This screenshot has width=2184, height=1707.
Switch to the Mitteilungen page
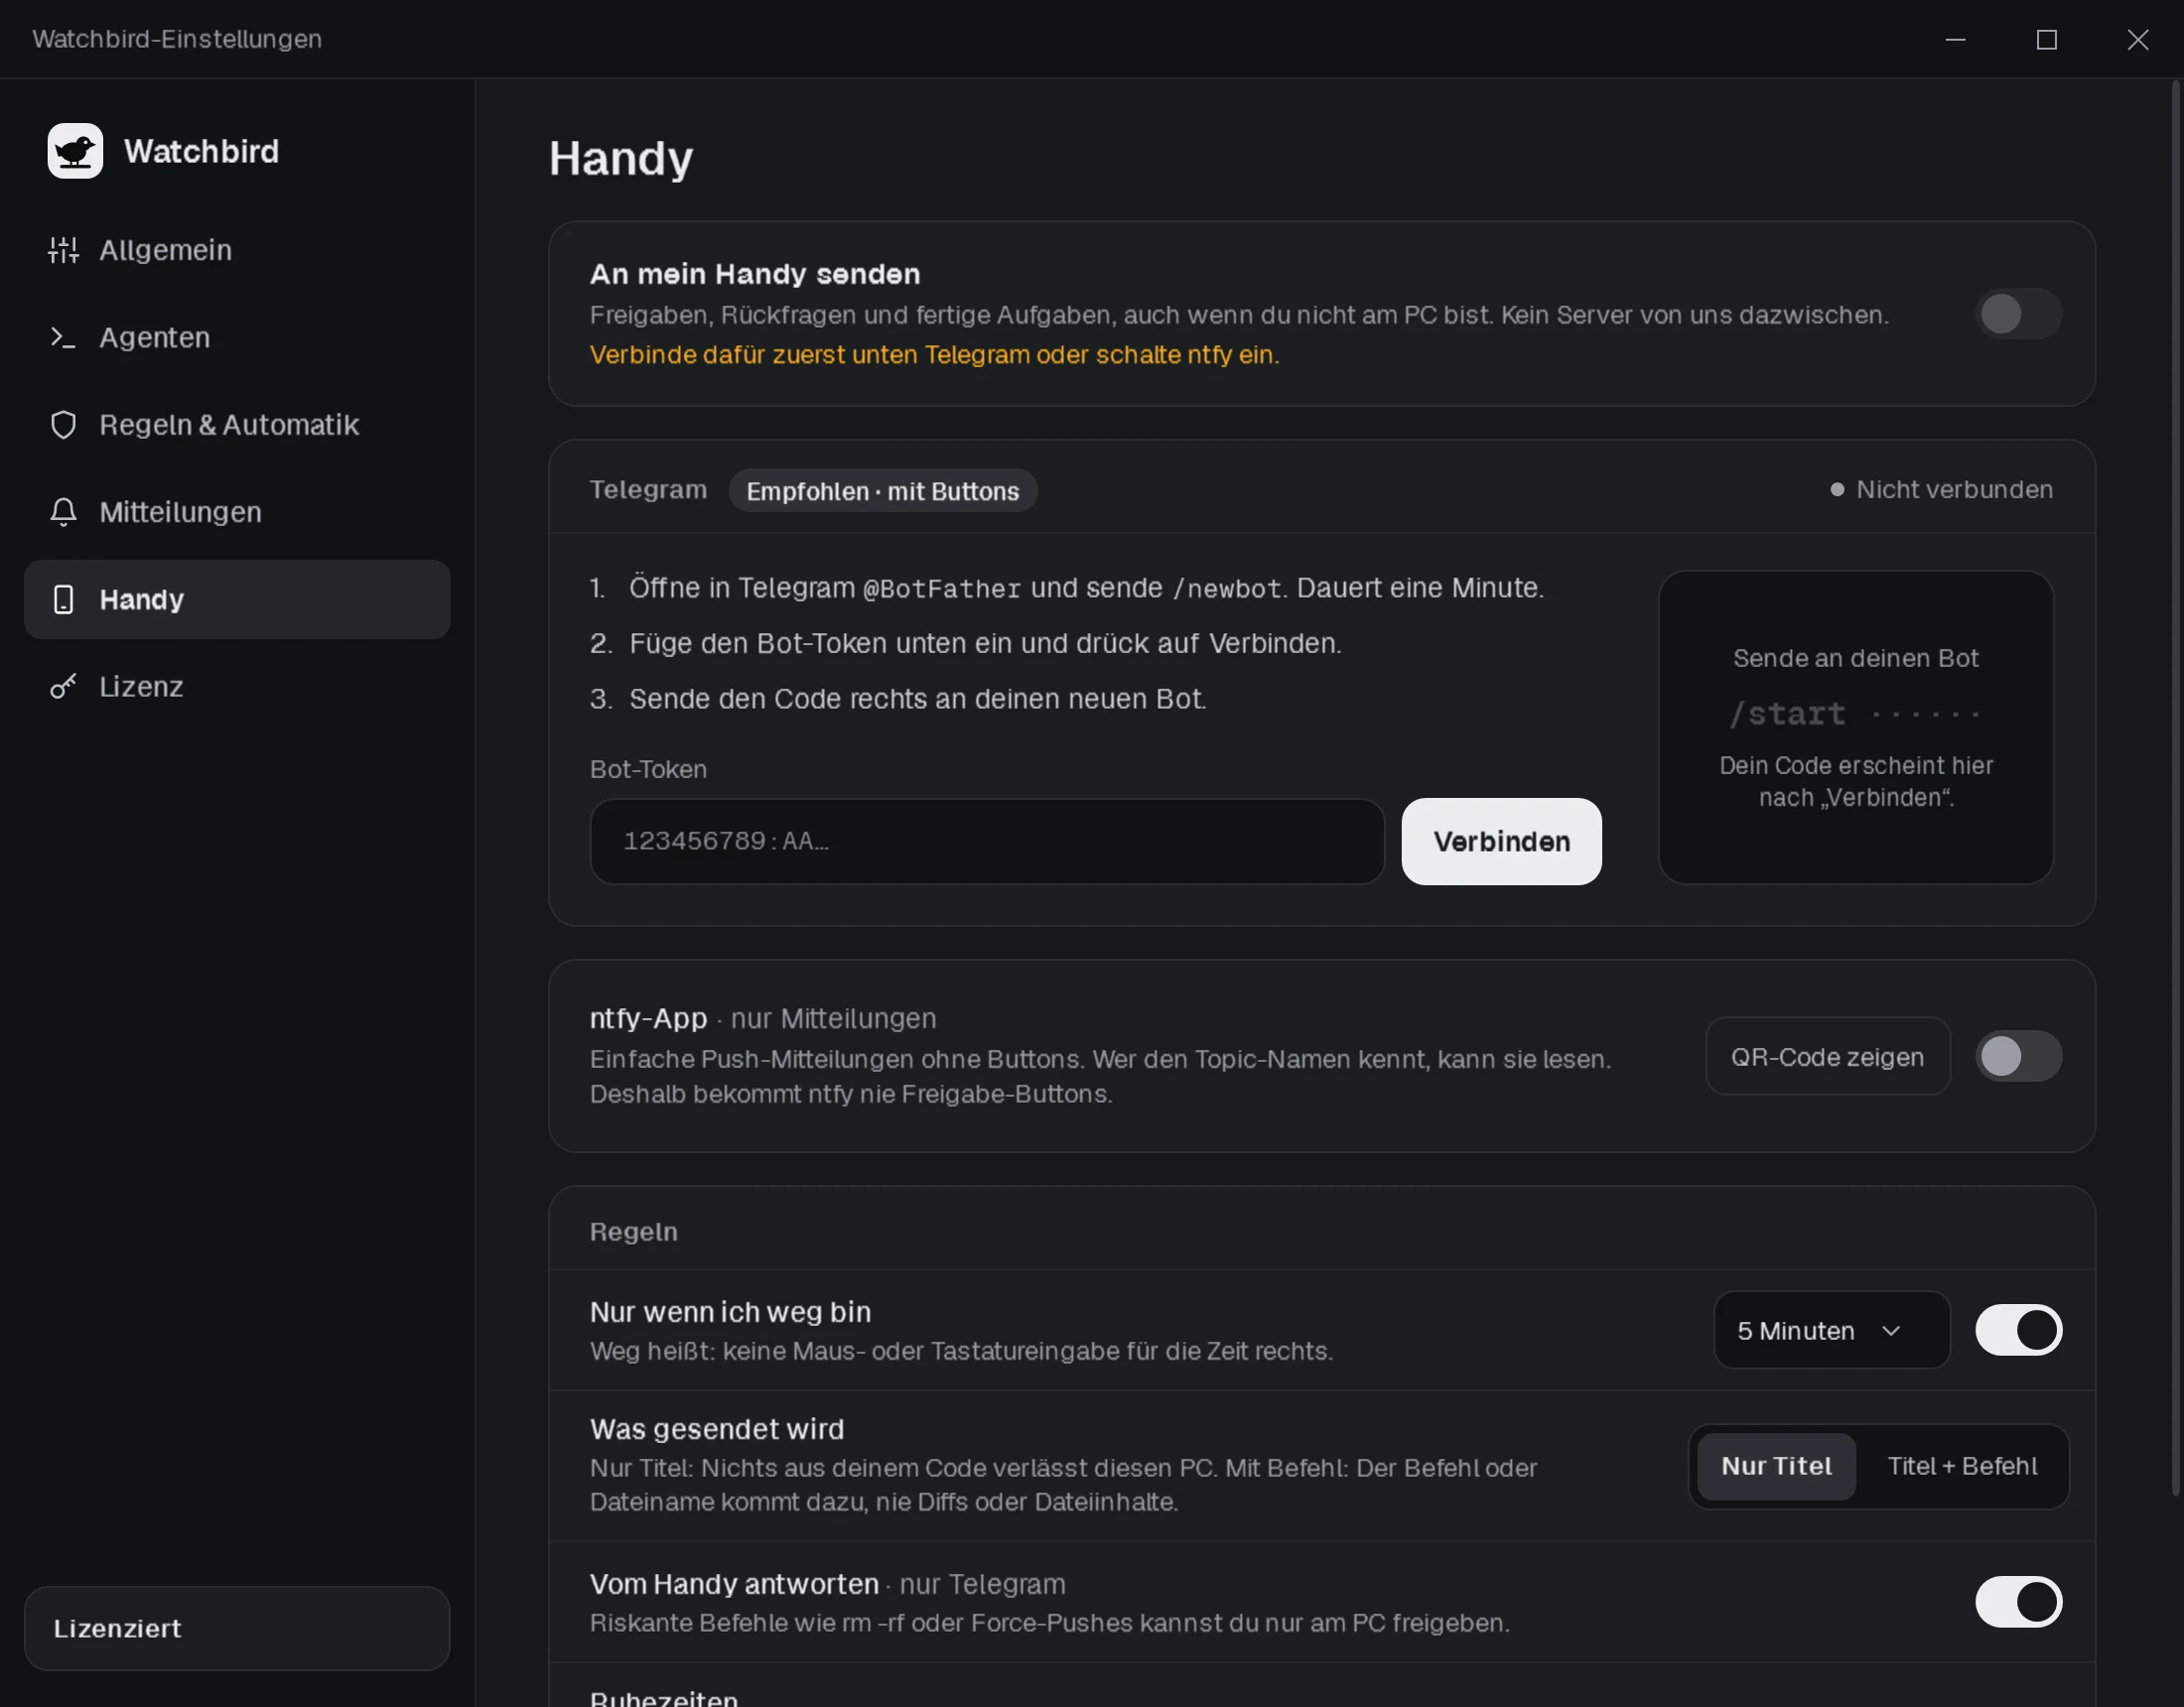[x=237, y=512]
